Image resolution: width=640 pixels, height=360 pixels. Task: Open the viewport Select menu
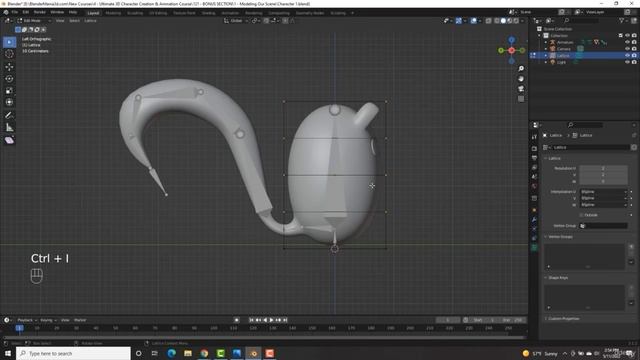click(x=74, y=20)
